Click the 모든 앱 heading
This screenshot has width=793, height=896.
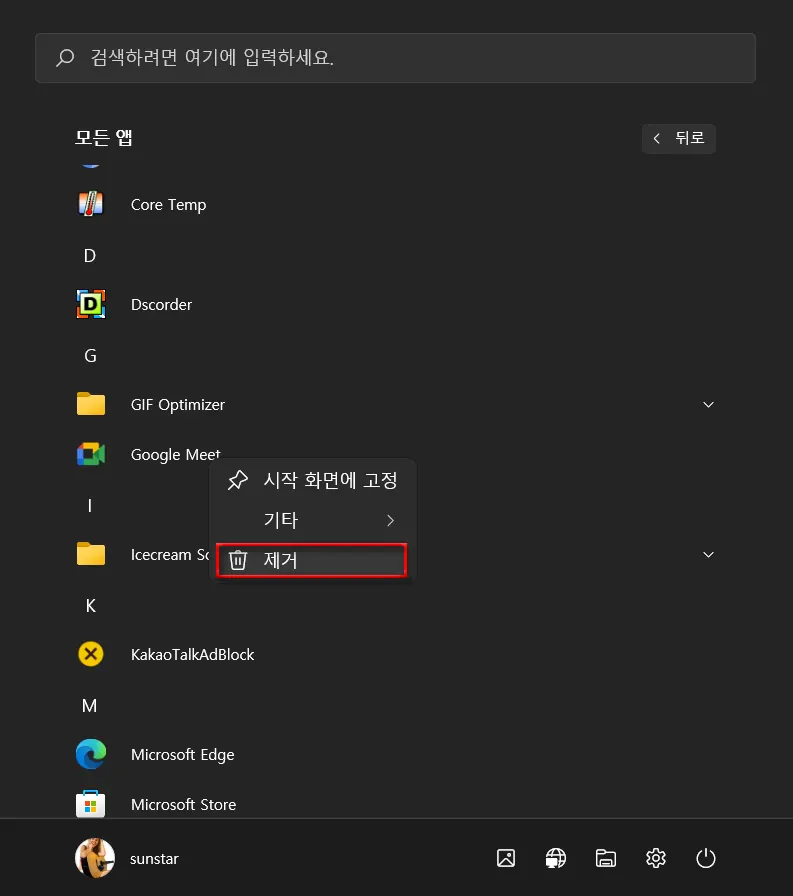[x=104, y=138]
